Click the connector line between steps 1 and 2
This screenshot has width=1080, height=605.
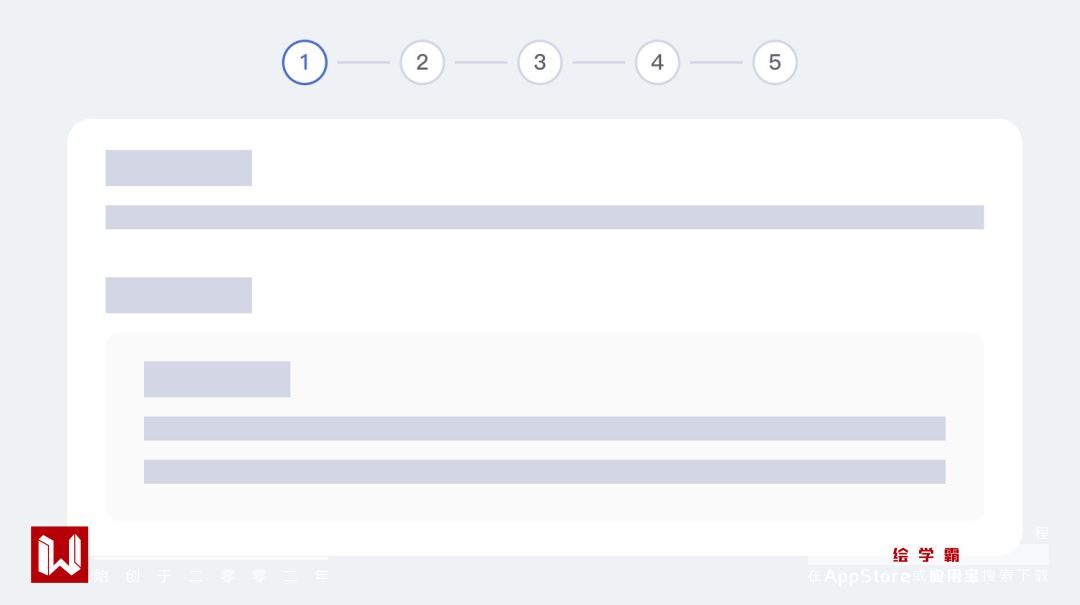click(x=363, y=62)
